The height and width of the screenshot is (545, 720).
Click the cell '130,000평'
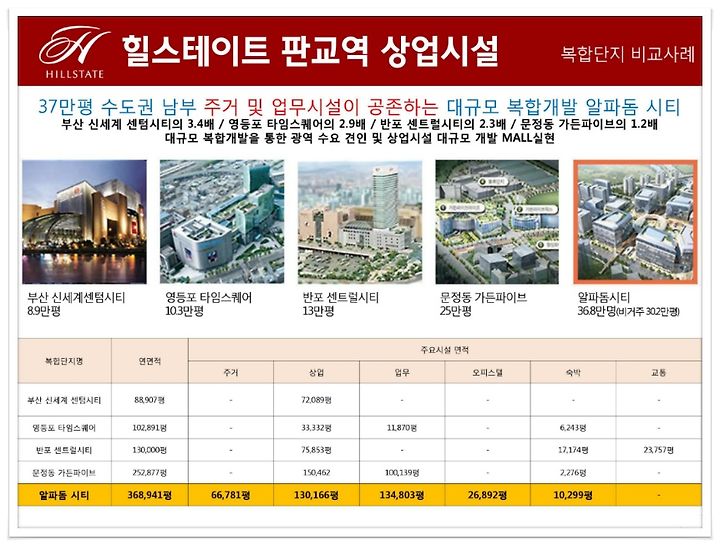[150, 450]
